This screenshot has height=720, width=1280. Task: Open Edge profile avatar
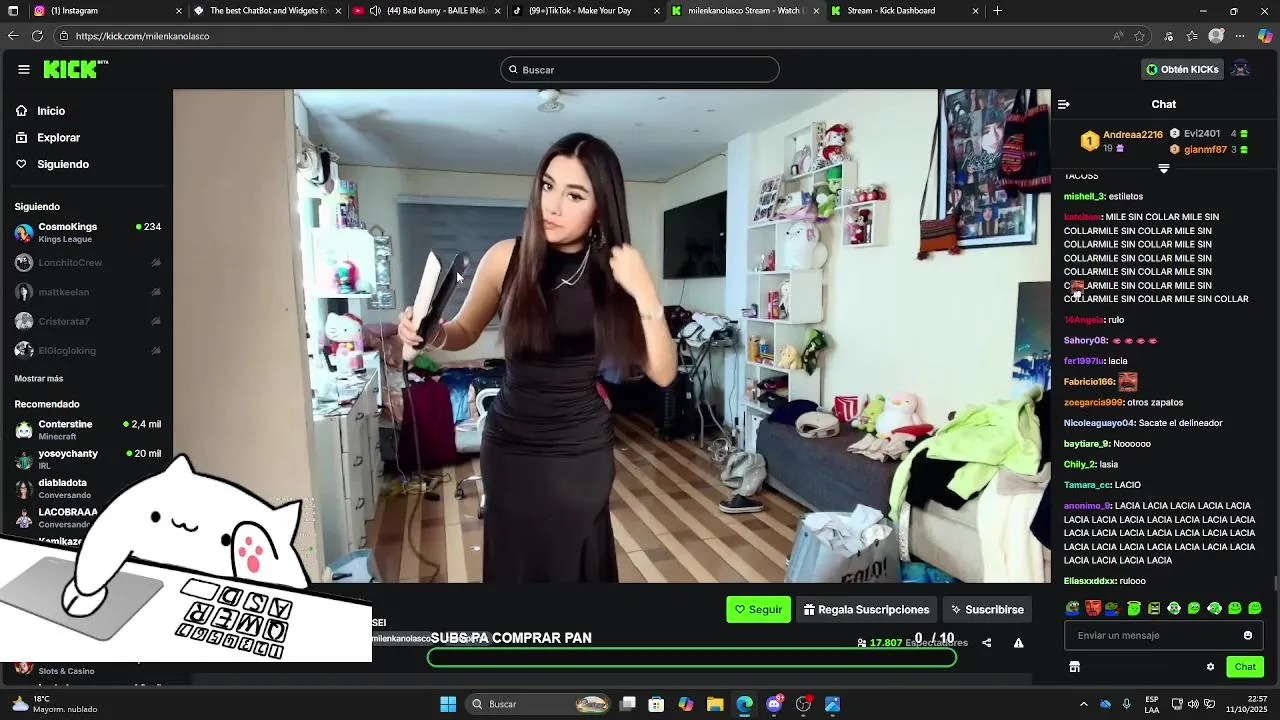point(1216,36)
